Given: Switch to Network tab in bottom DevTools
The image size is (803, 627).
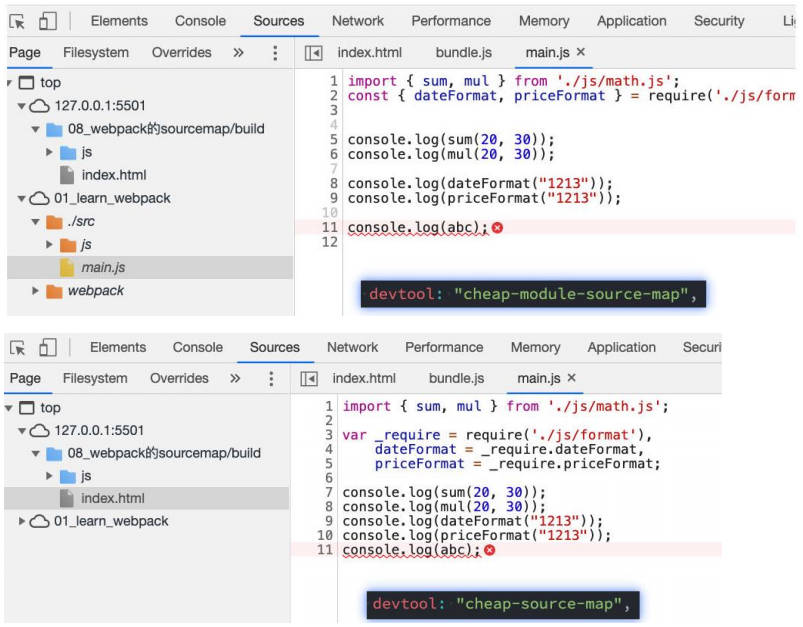Looking at the screenshot, I should coord(352,347).
